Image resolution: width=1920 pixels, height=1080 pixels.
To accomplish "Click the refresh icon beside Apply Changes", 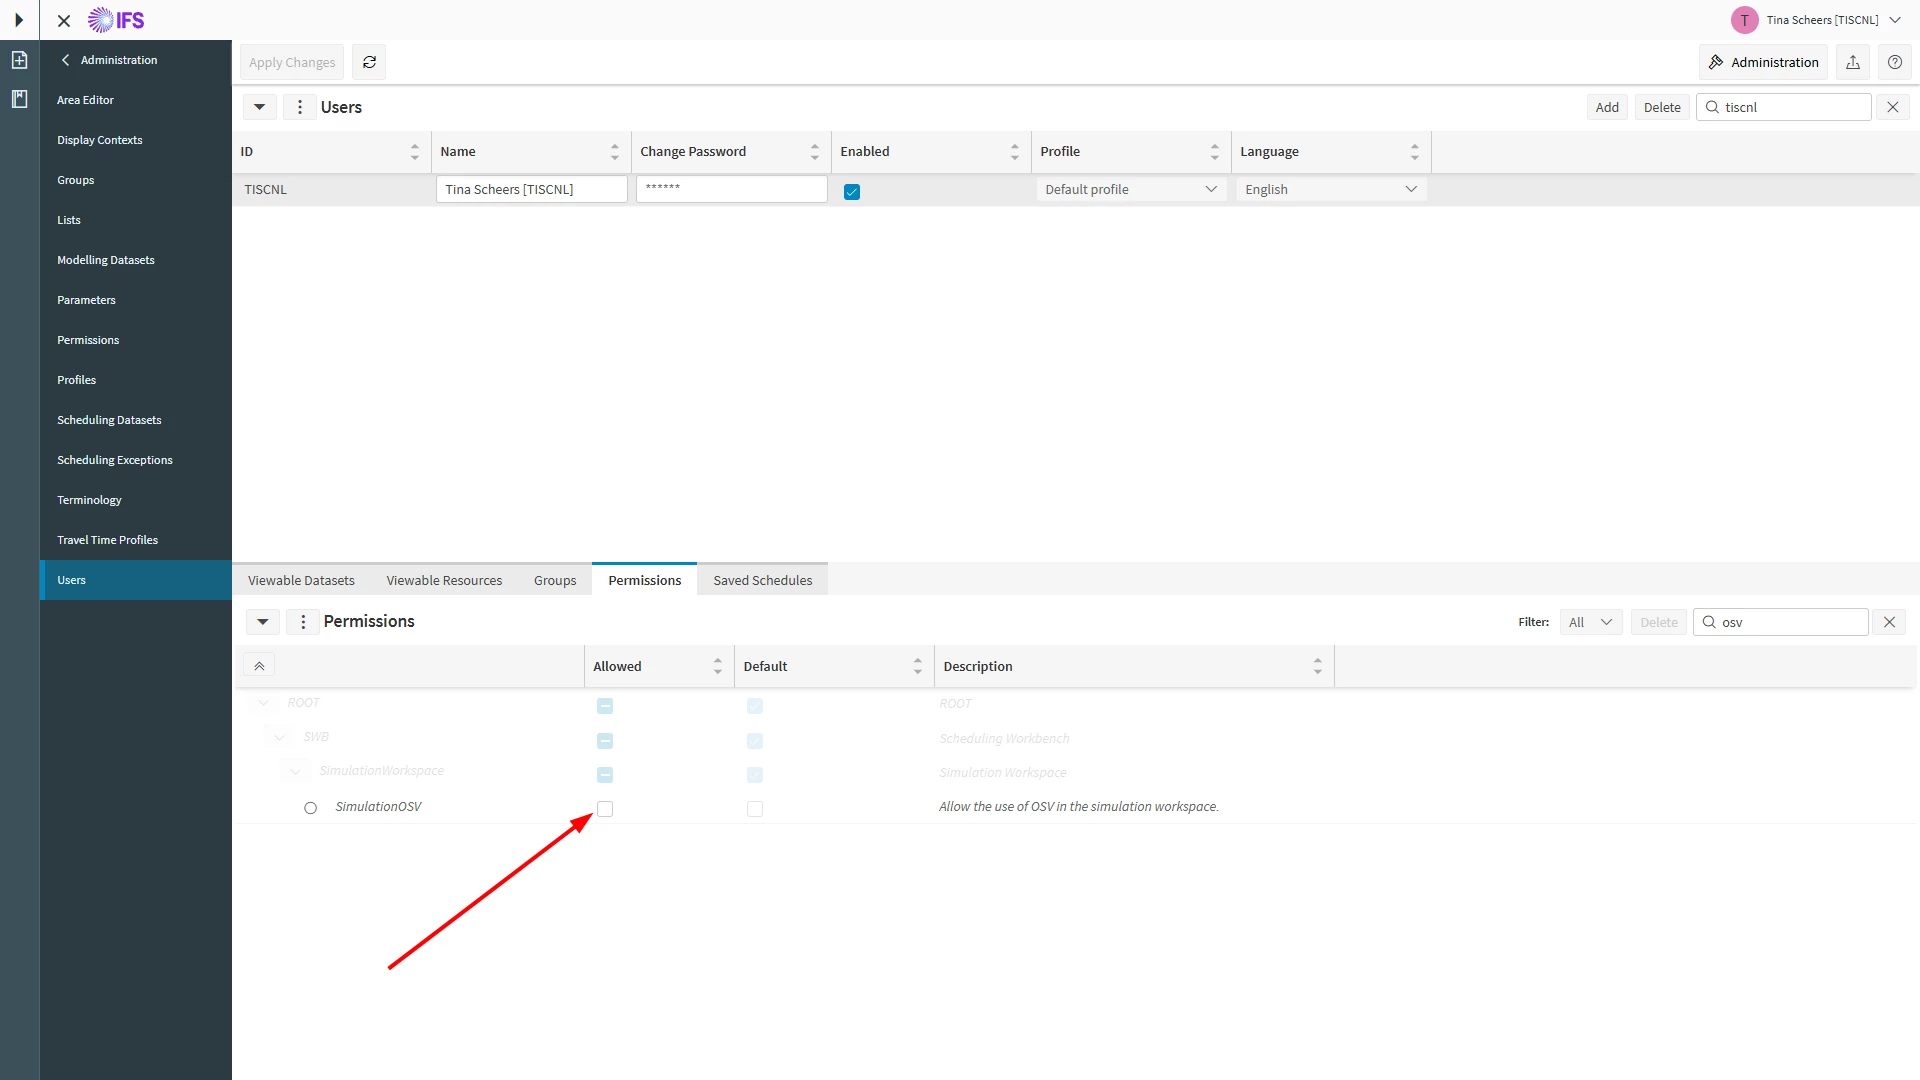I will (369, 62).
